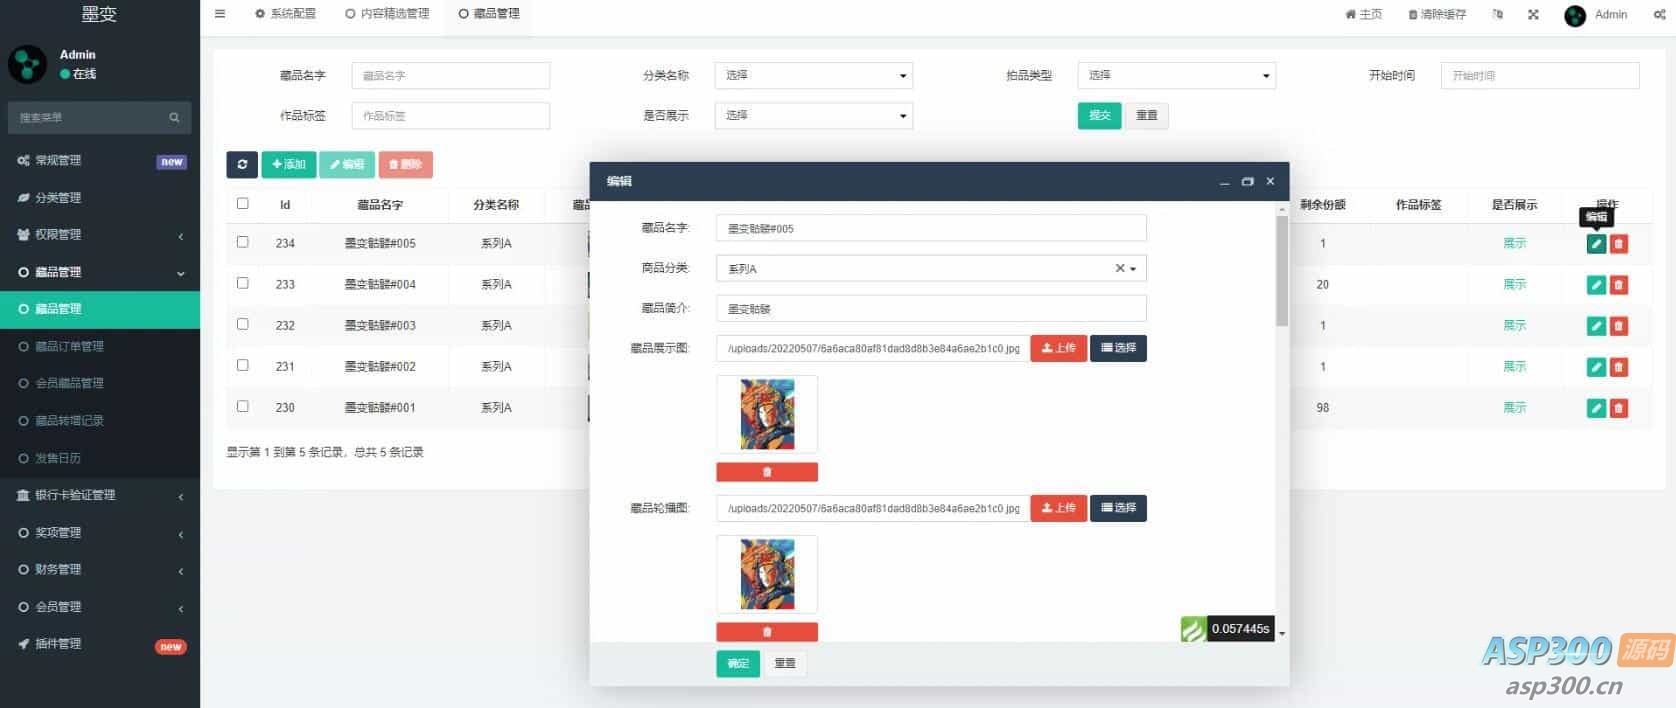Click the search icon in sidebar search box
Image resolution: width=1676 pixels, height=708 pixels.
[x=174, y=118]
